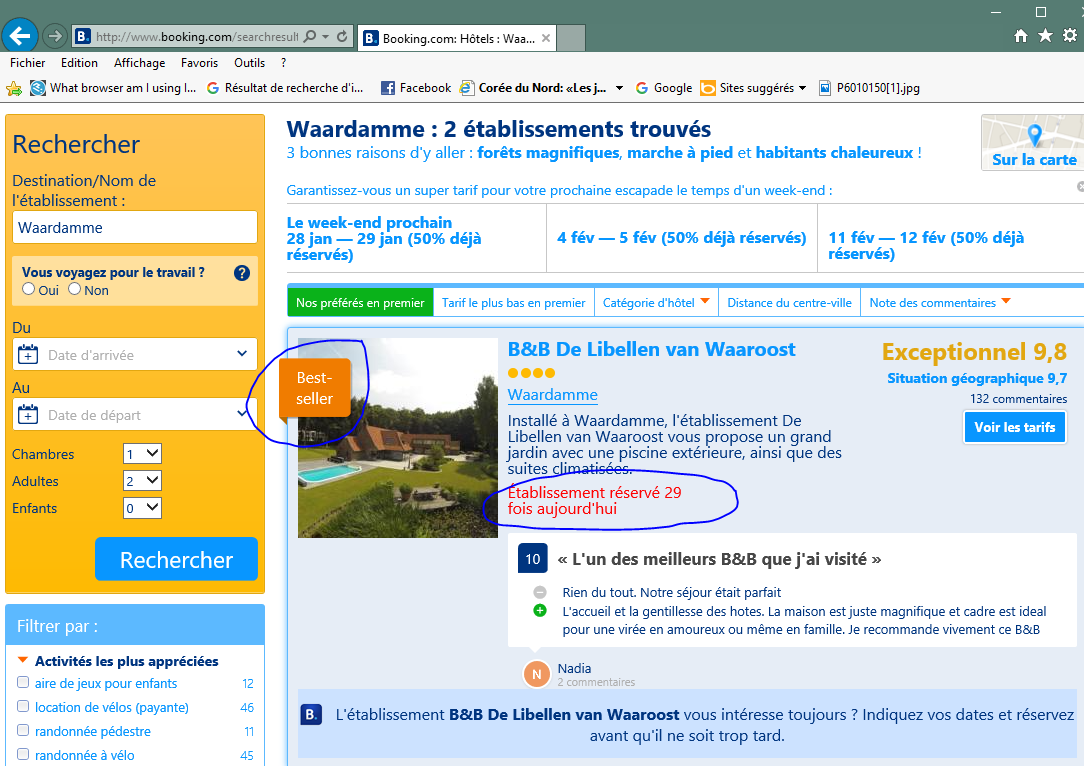Viewport: 1084px width, 766px height.
Task: Select weekend deal '4 fév — 5 fév'
Action: coord(682,238)
